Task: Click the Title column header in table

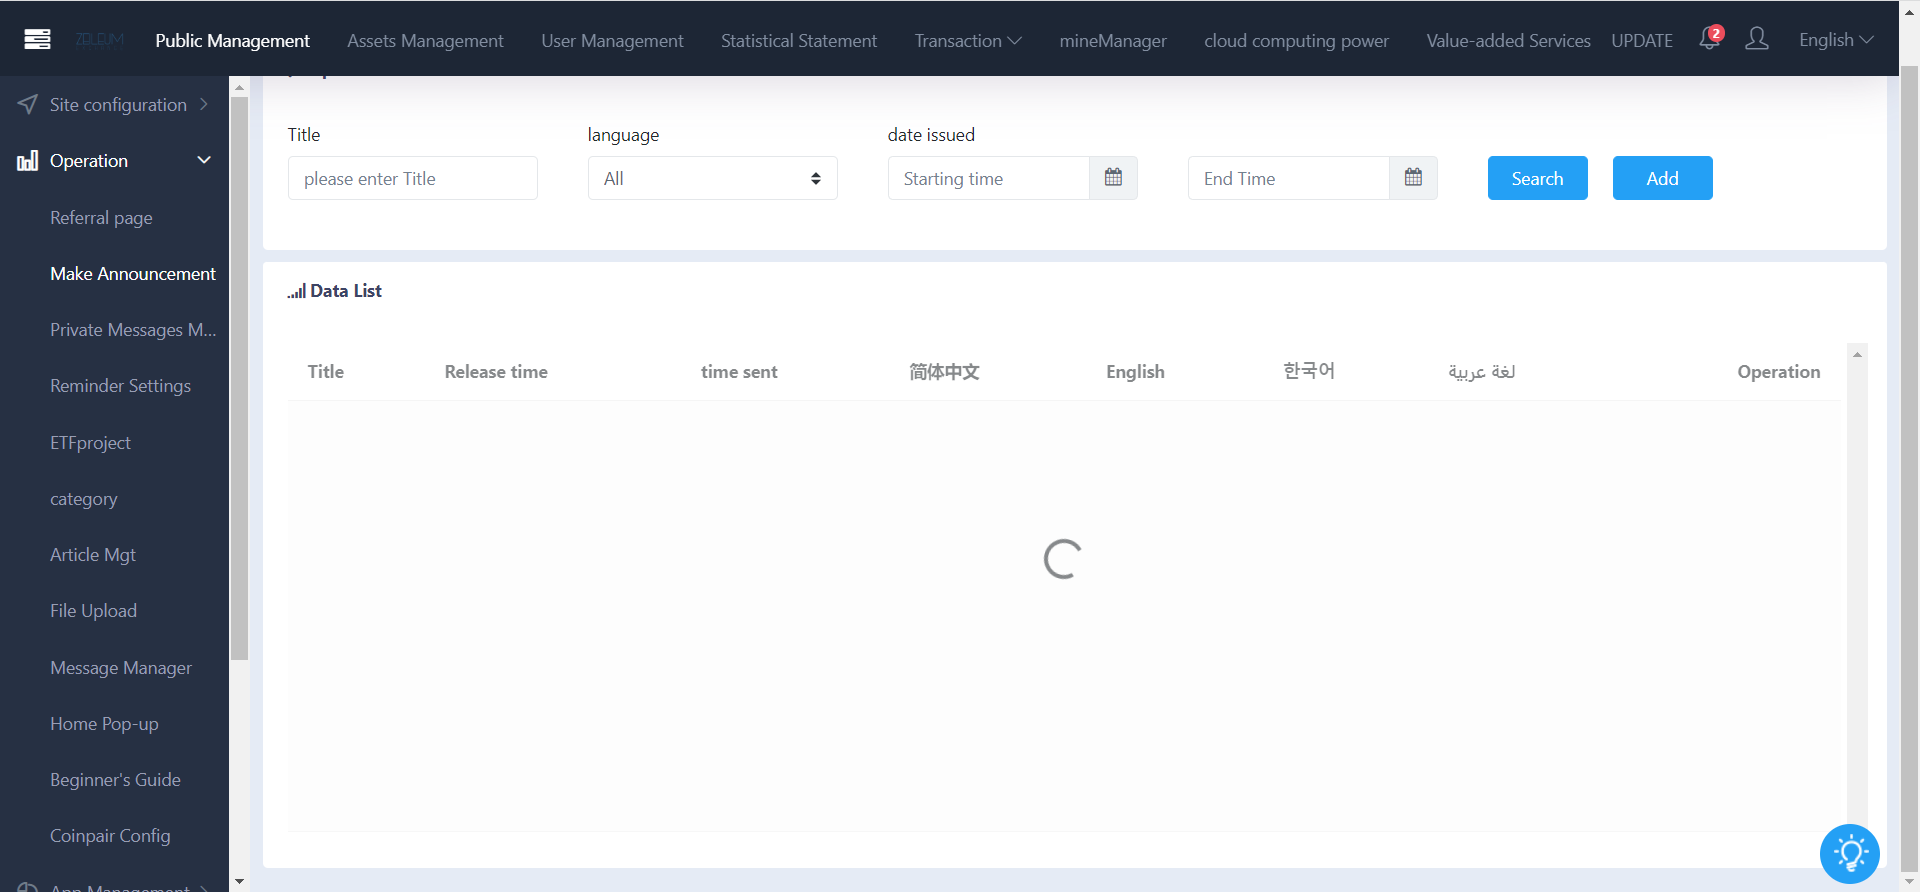Action: pyautogui.click(x=325, y=371)
